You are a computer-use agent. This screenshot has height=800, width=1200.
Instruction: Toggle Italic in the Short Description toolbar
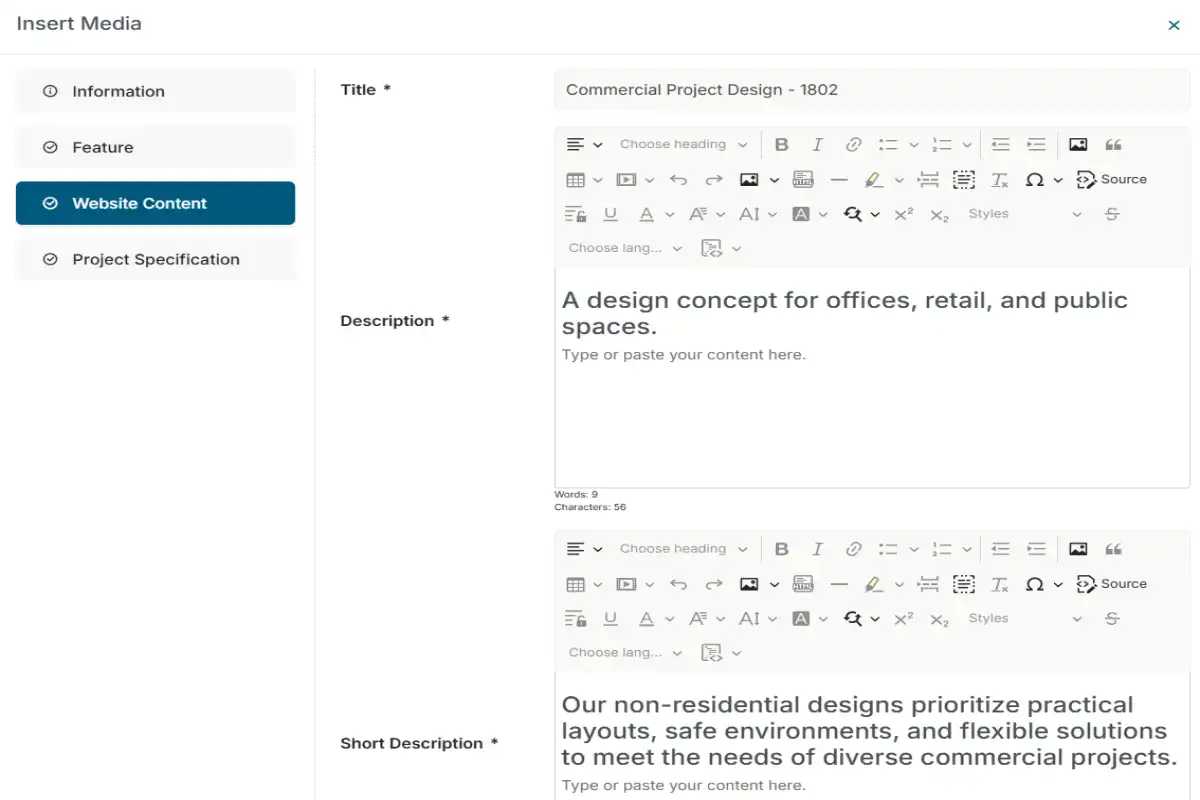click(817, 549)
